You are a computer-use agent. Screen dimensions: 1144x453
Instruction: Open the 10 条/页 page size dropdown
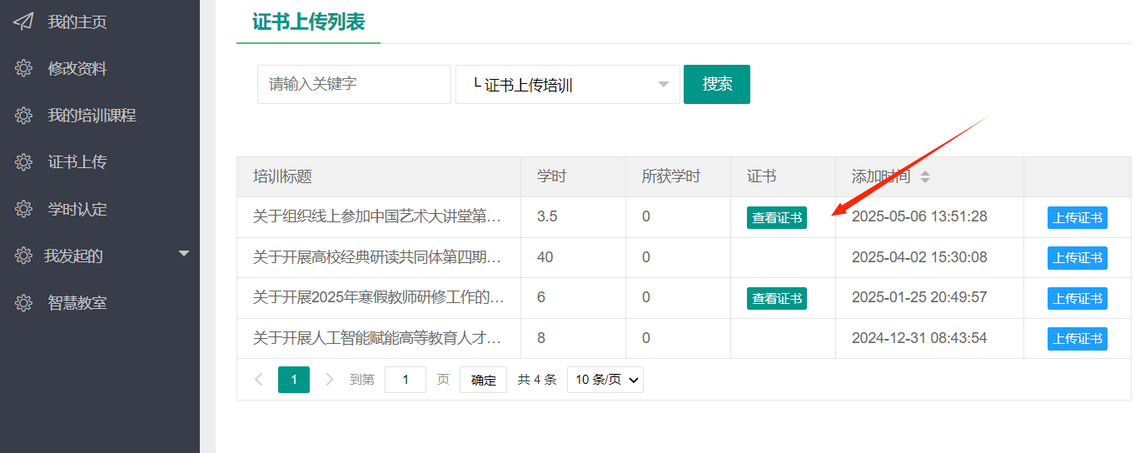pyautogui.click(x=605, y=380)
